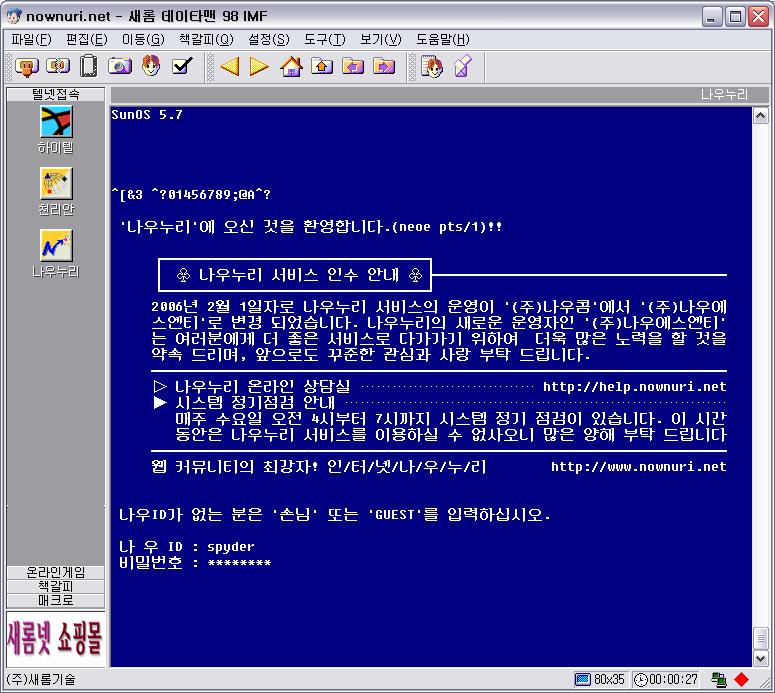The image size is (775, 693).
Task: Click the notepad with face icon
Action: [431, 66]
